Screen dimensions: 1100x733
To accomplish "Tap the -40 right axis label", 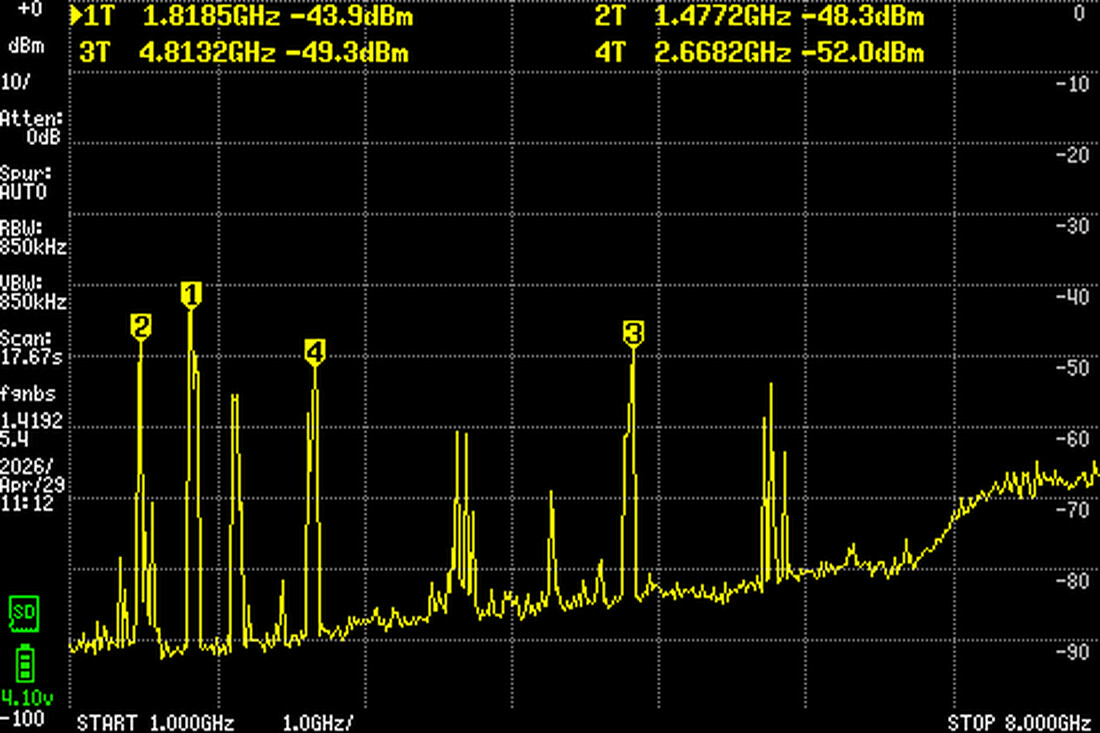I will (1072, 297).
